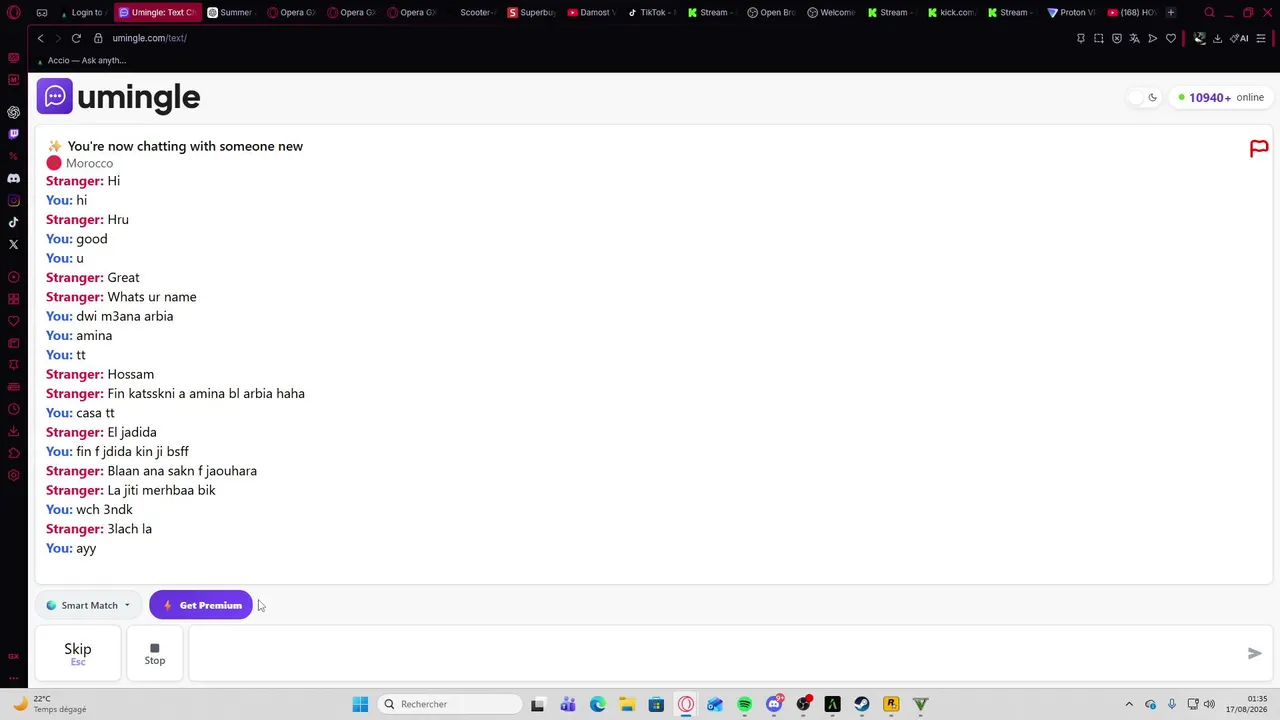The height and width of the screenshot is (720, 1280).
Task: Open Discord in the Opera sidebar
Action: [13, 178]
